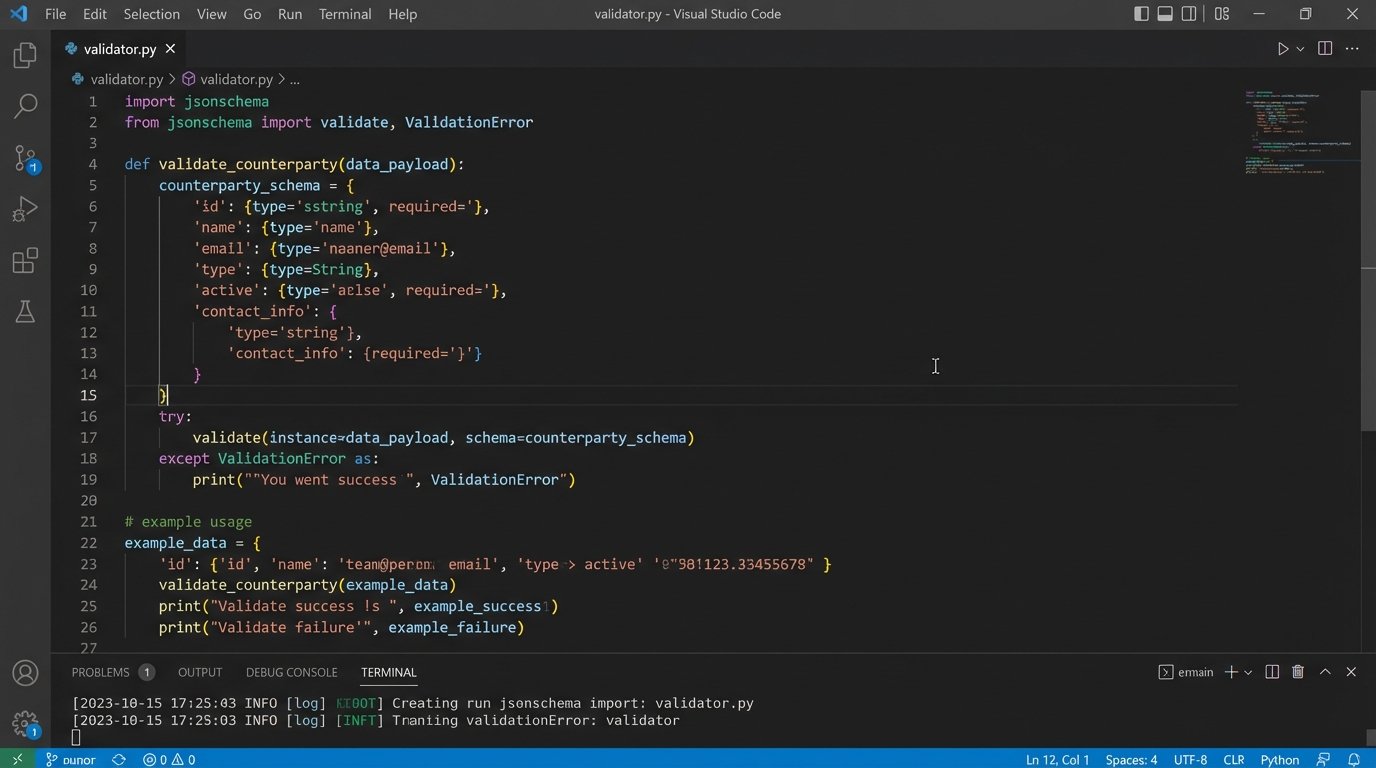The height and width of the screenshot is (768, 1376).
Task: Open the dropdown next to Run Python File
Action: click(1301, 49)
